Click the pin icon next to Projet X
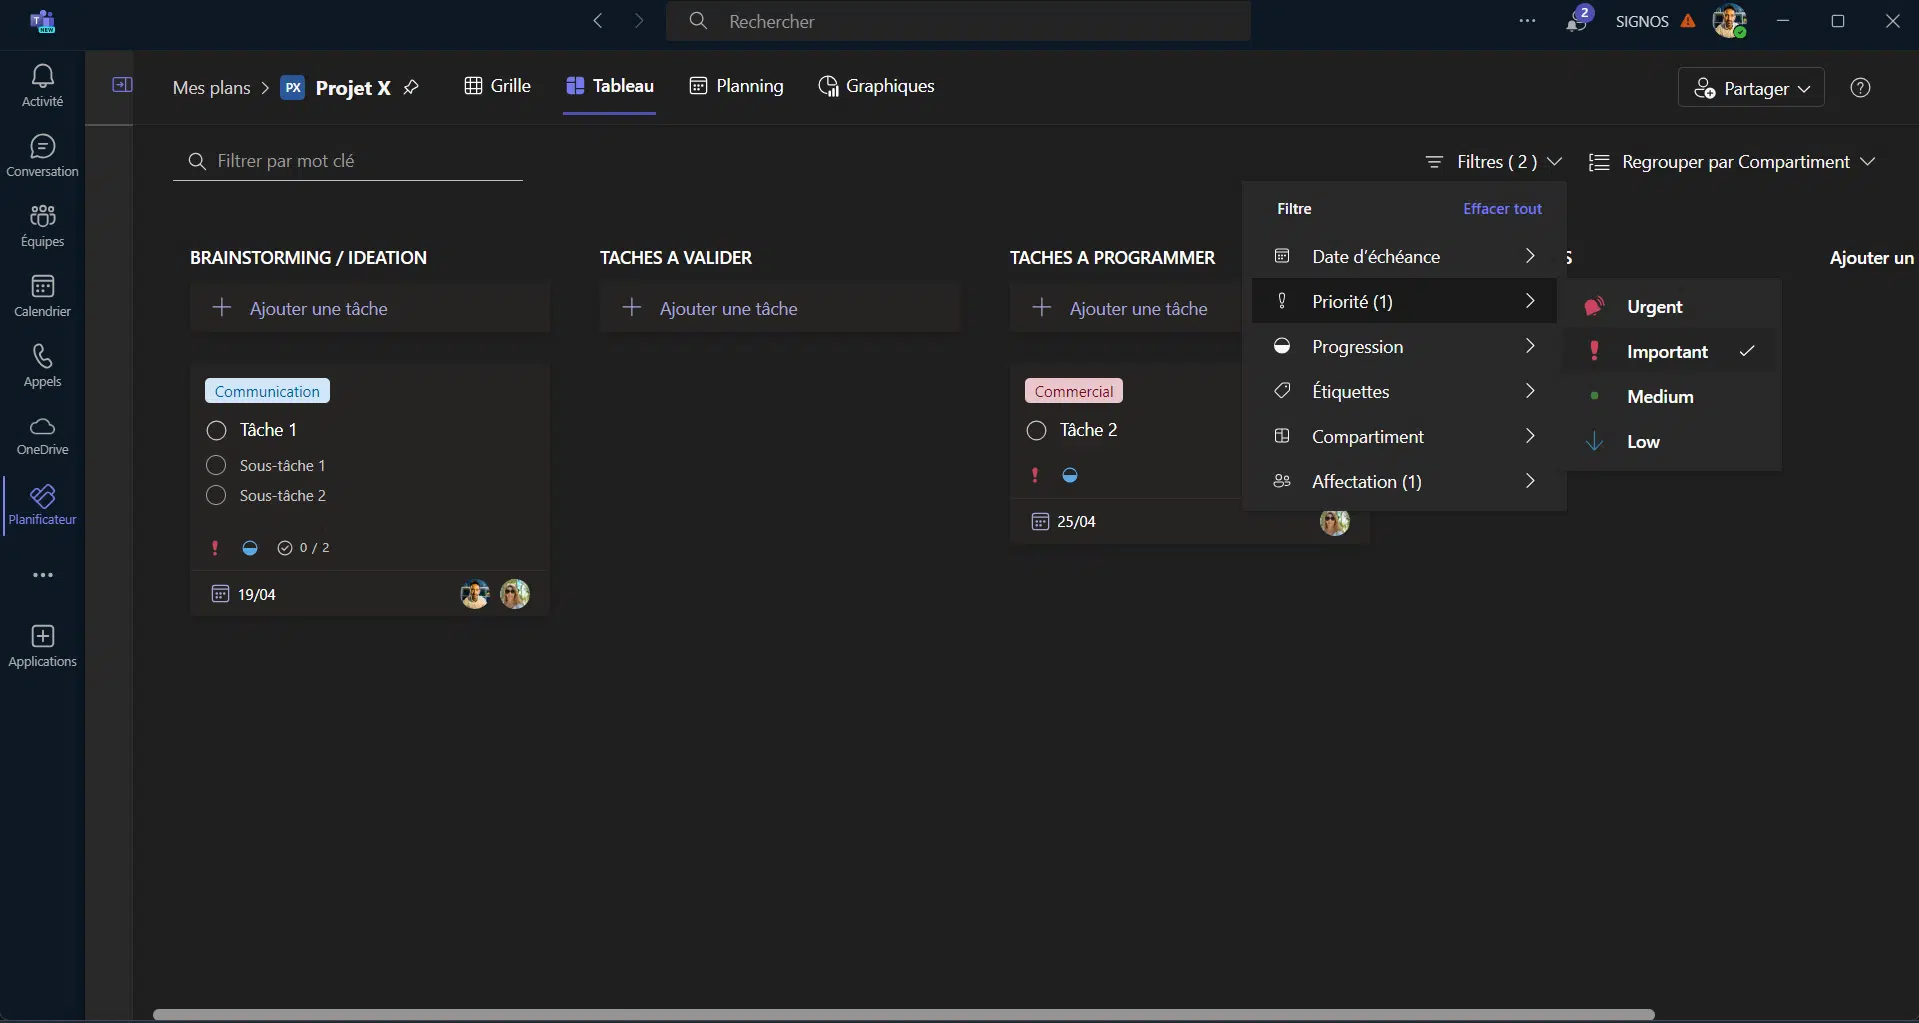This screenshot has height=1023, width=1919. [x=411, y=88]
